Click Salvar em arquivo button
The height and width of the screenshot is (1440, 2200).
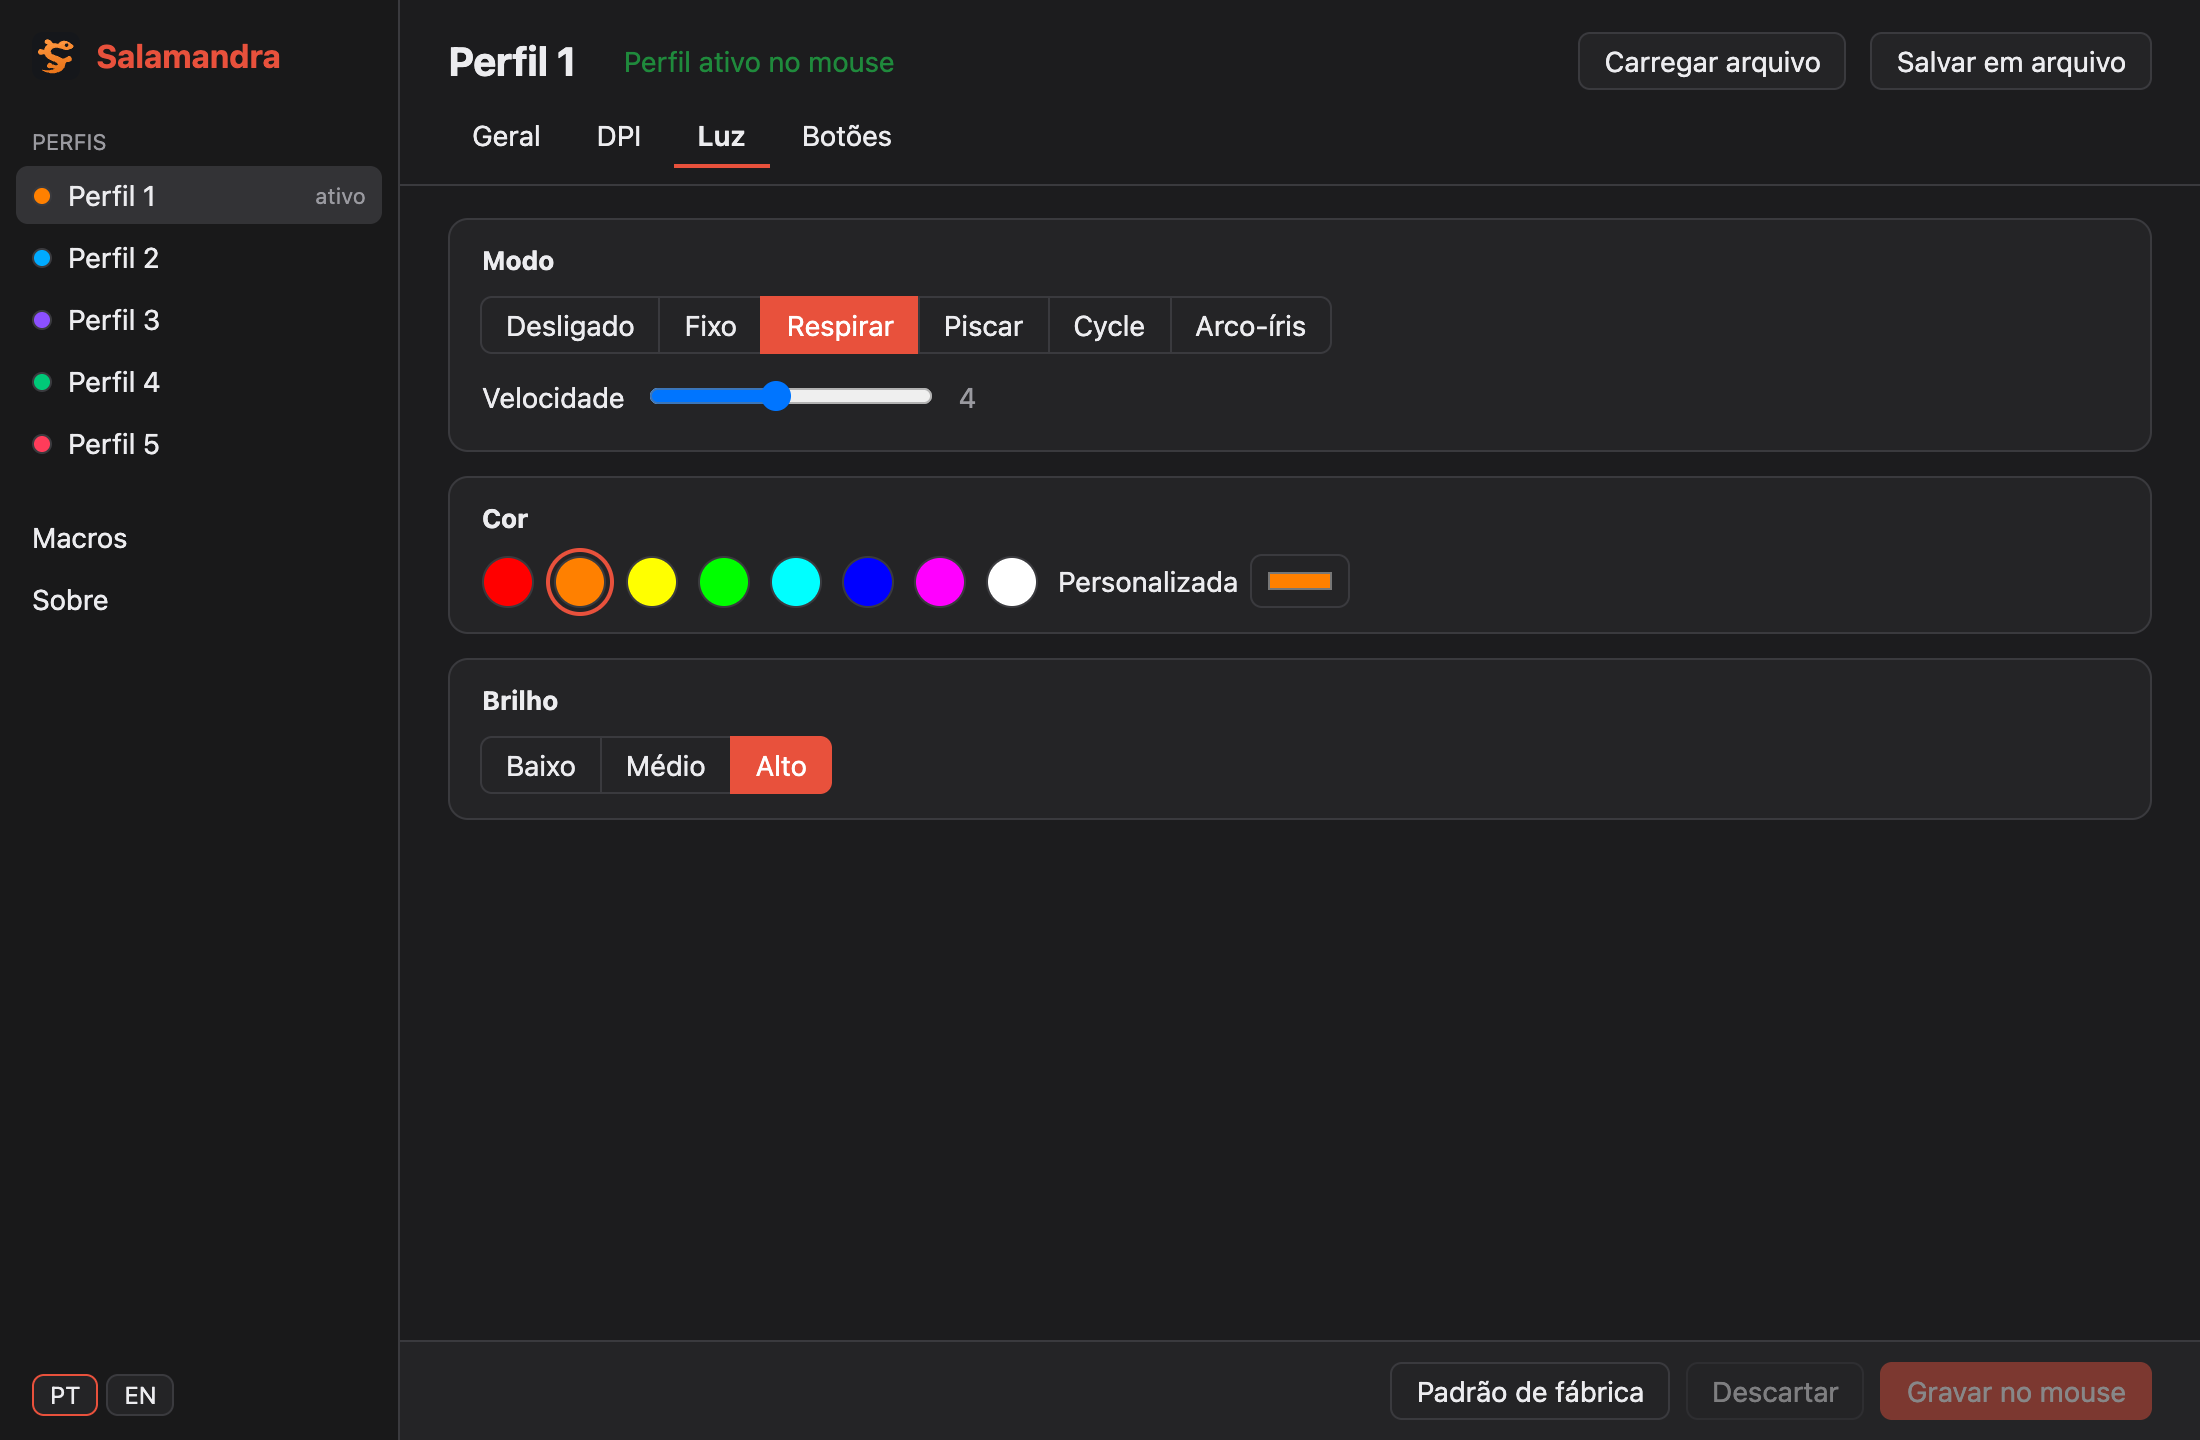click(2011, 62)
